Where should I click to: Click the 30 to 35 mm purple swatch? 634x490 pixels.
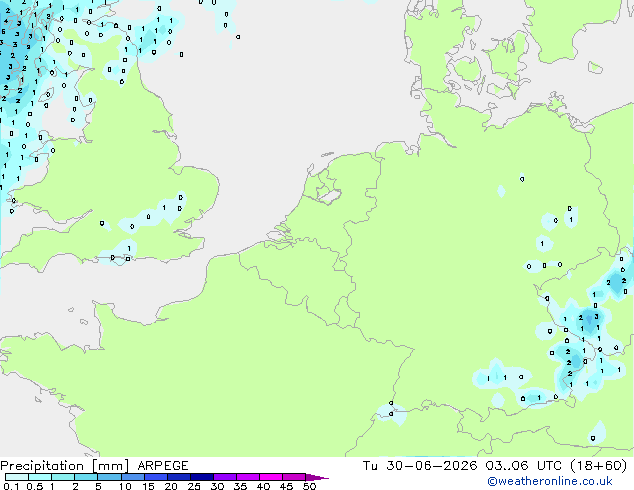point(225,477)
